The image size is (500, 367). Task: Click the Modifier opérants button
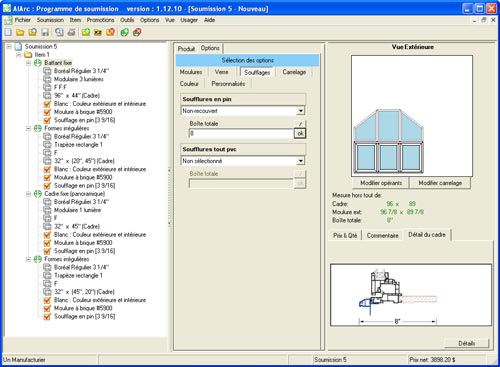point(381,183)
